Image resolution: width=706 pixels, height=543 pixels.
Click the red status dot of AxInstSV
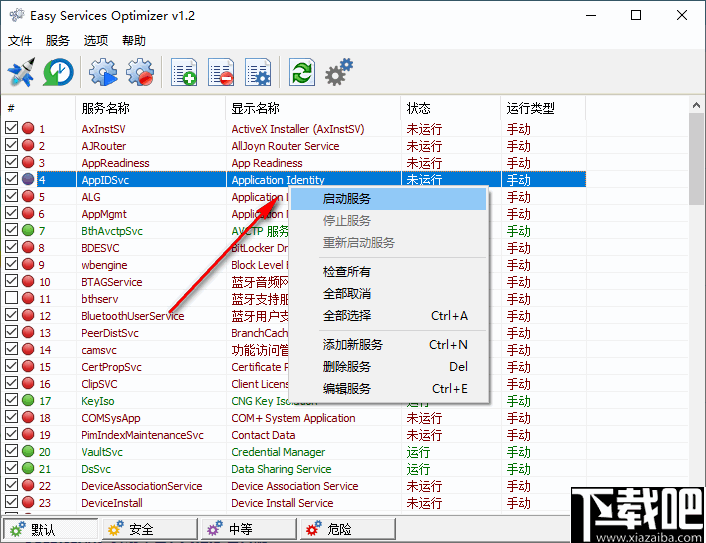pos(28,128)
